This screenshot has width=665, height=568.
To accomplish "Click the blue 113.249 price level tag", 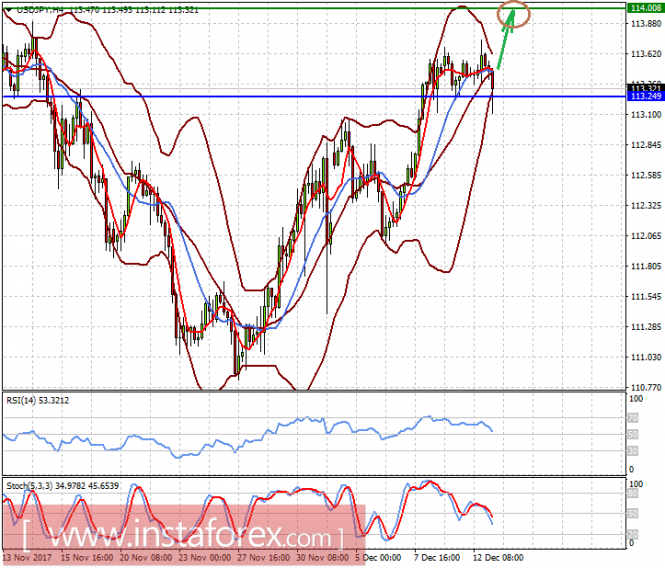I will click(x=645, y=96).
